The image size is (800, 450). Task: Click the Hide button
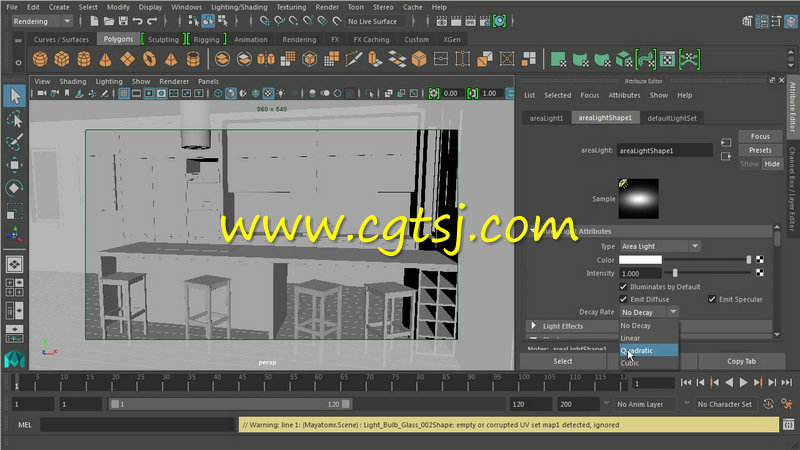tap(772, 164)
